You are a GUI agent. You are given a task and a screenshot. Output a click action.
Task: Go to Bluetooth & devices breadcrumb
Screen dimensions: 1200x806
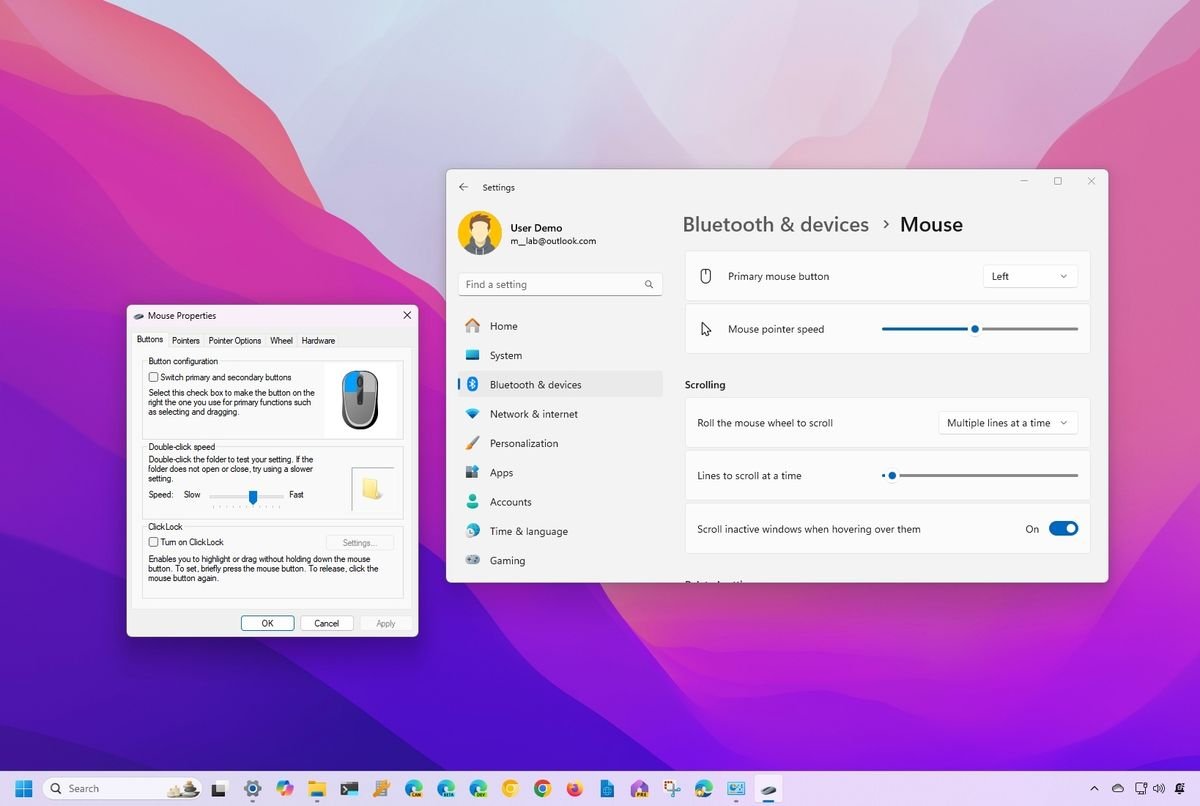coord(776,224)
